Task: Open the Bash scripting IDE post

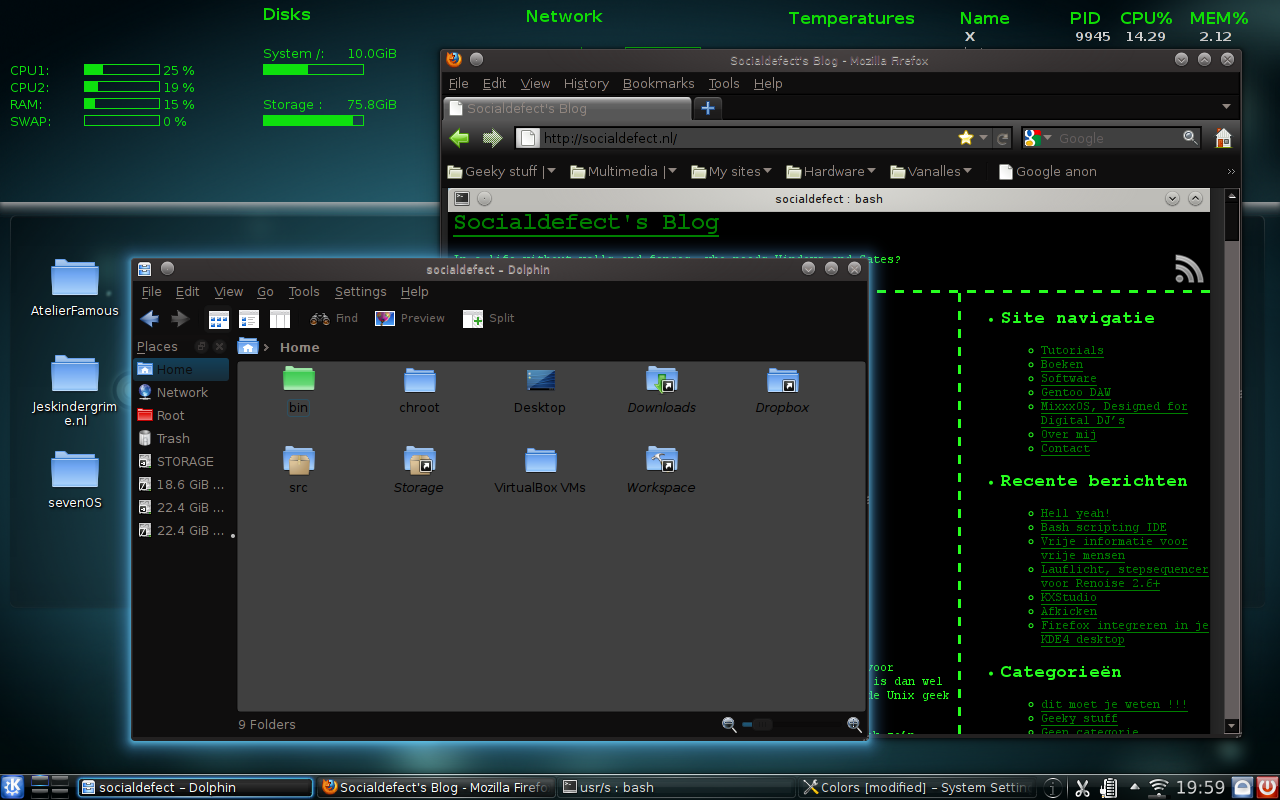Action: point(1104,527)
